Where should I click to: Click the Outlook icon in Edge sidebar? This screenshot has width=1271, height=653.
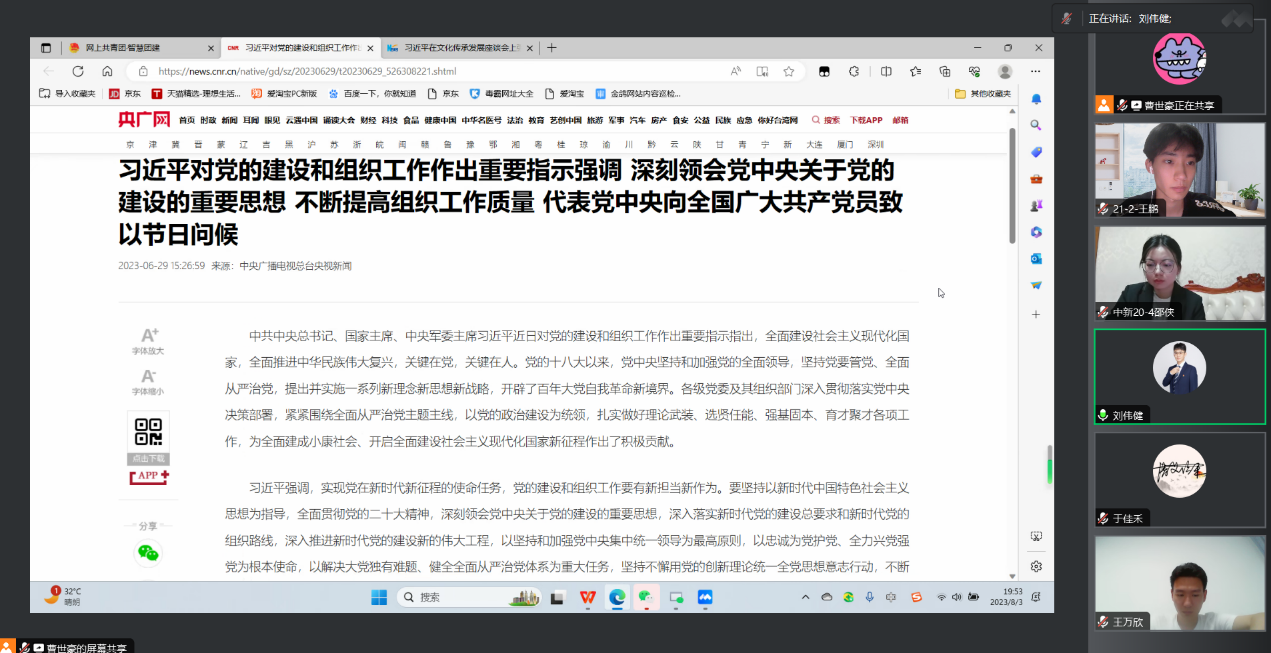1036,258
